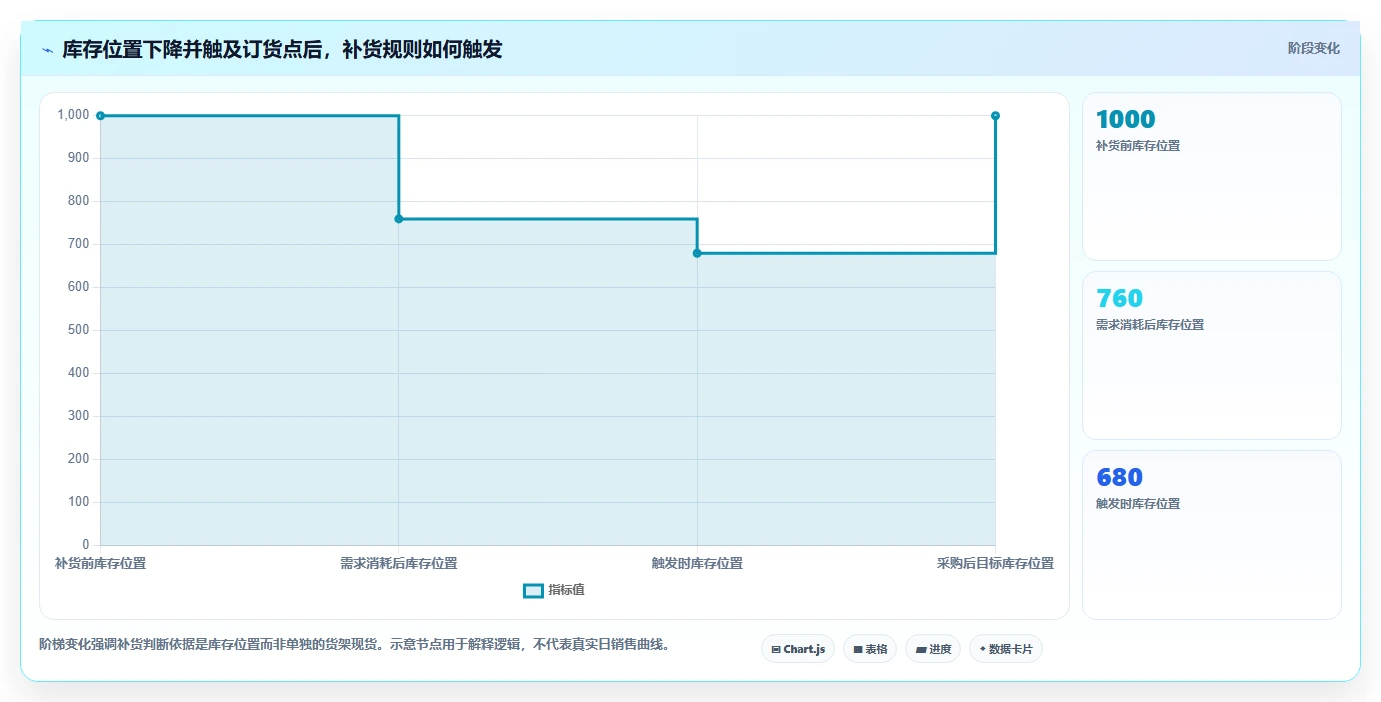Click y-axis value 300

(x=78, y=416)
